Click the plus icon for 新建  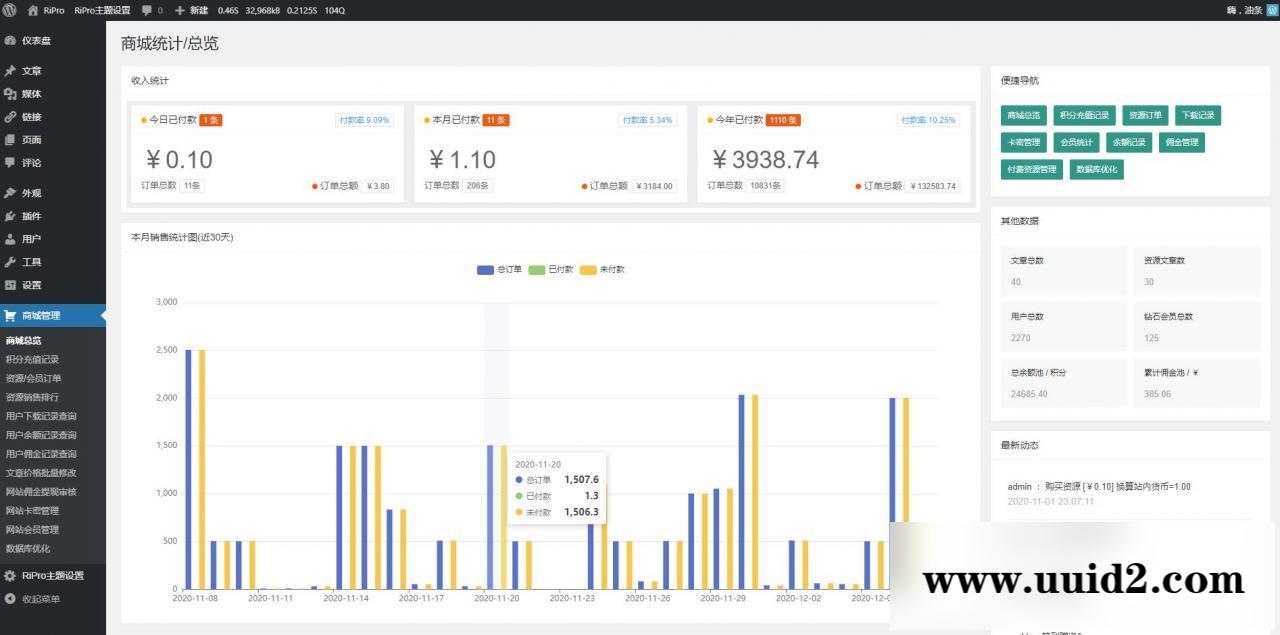tap(179, 10)
